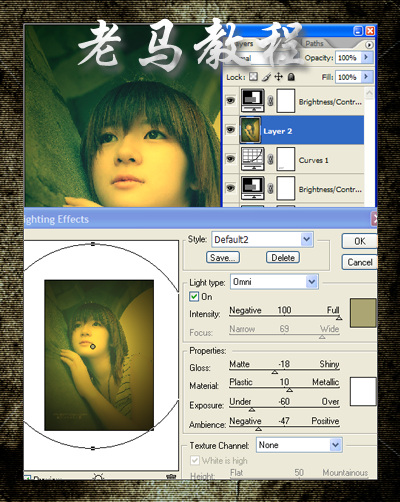Viewport: 400px width, 502px height.
Task: Click top Brightness/Contrast layer mask thumbnail
Action: coord(286,100)
